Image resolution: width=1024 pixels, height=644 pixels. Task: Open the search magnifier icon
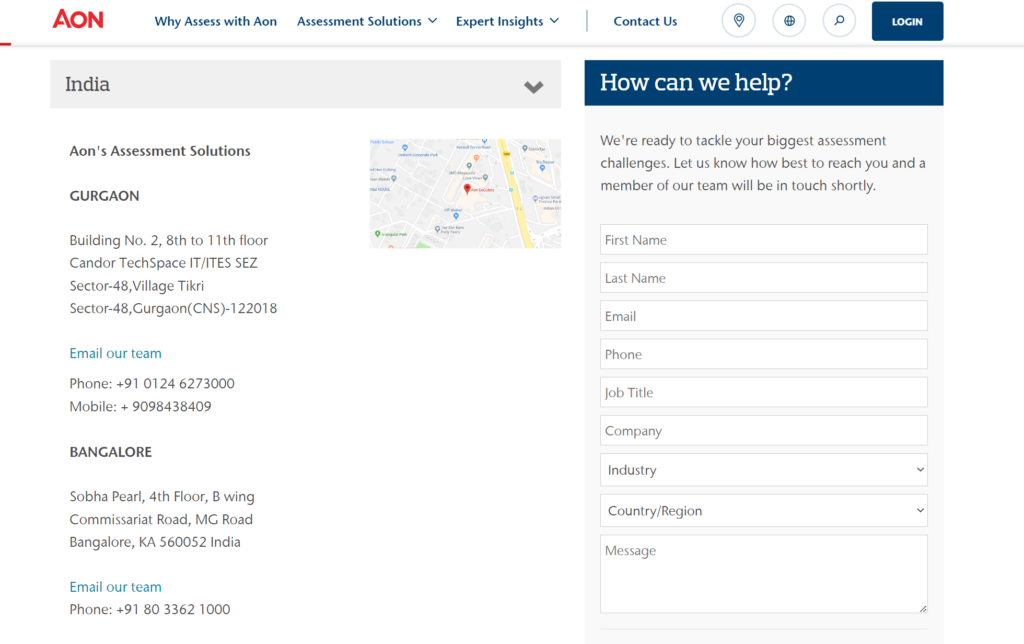[x=839, y=21]
